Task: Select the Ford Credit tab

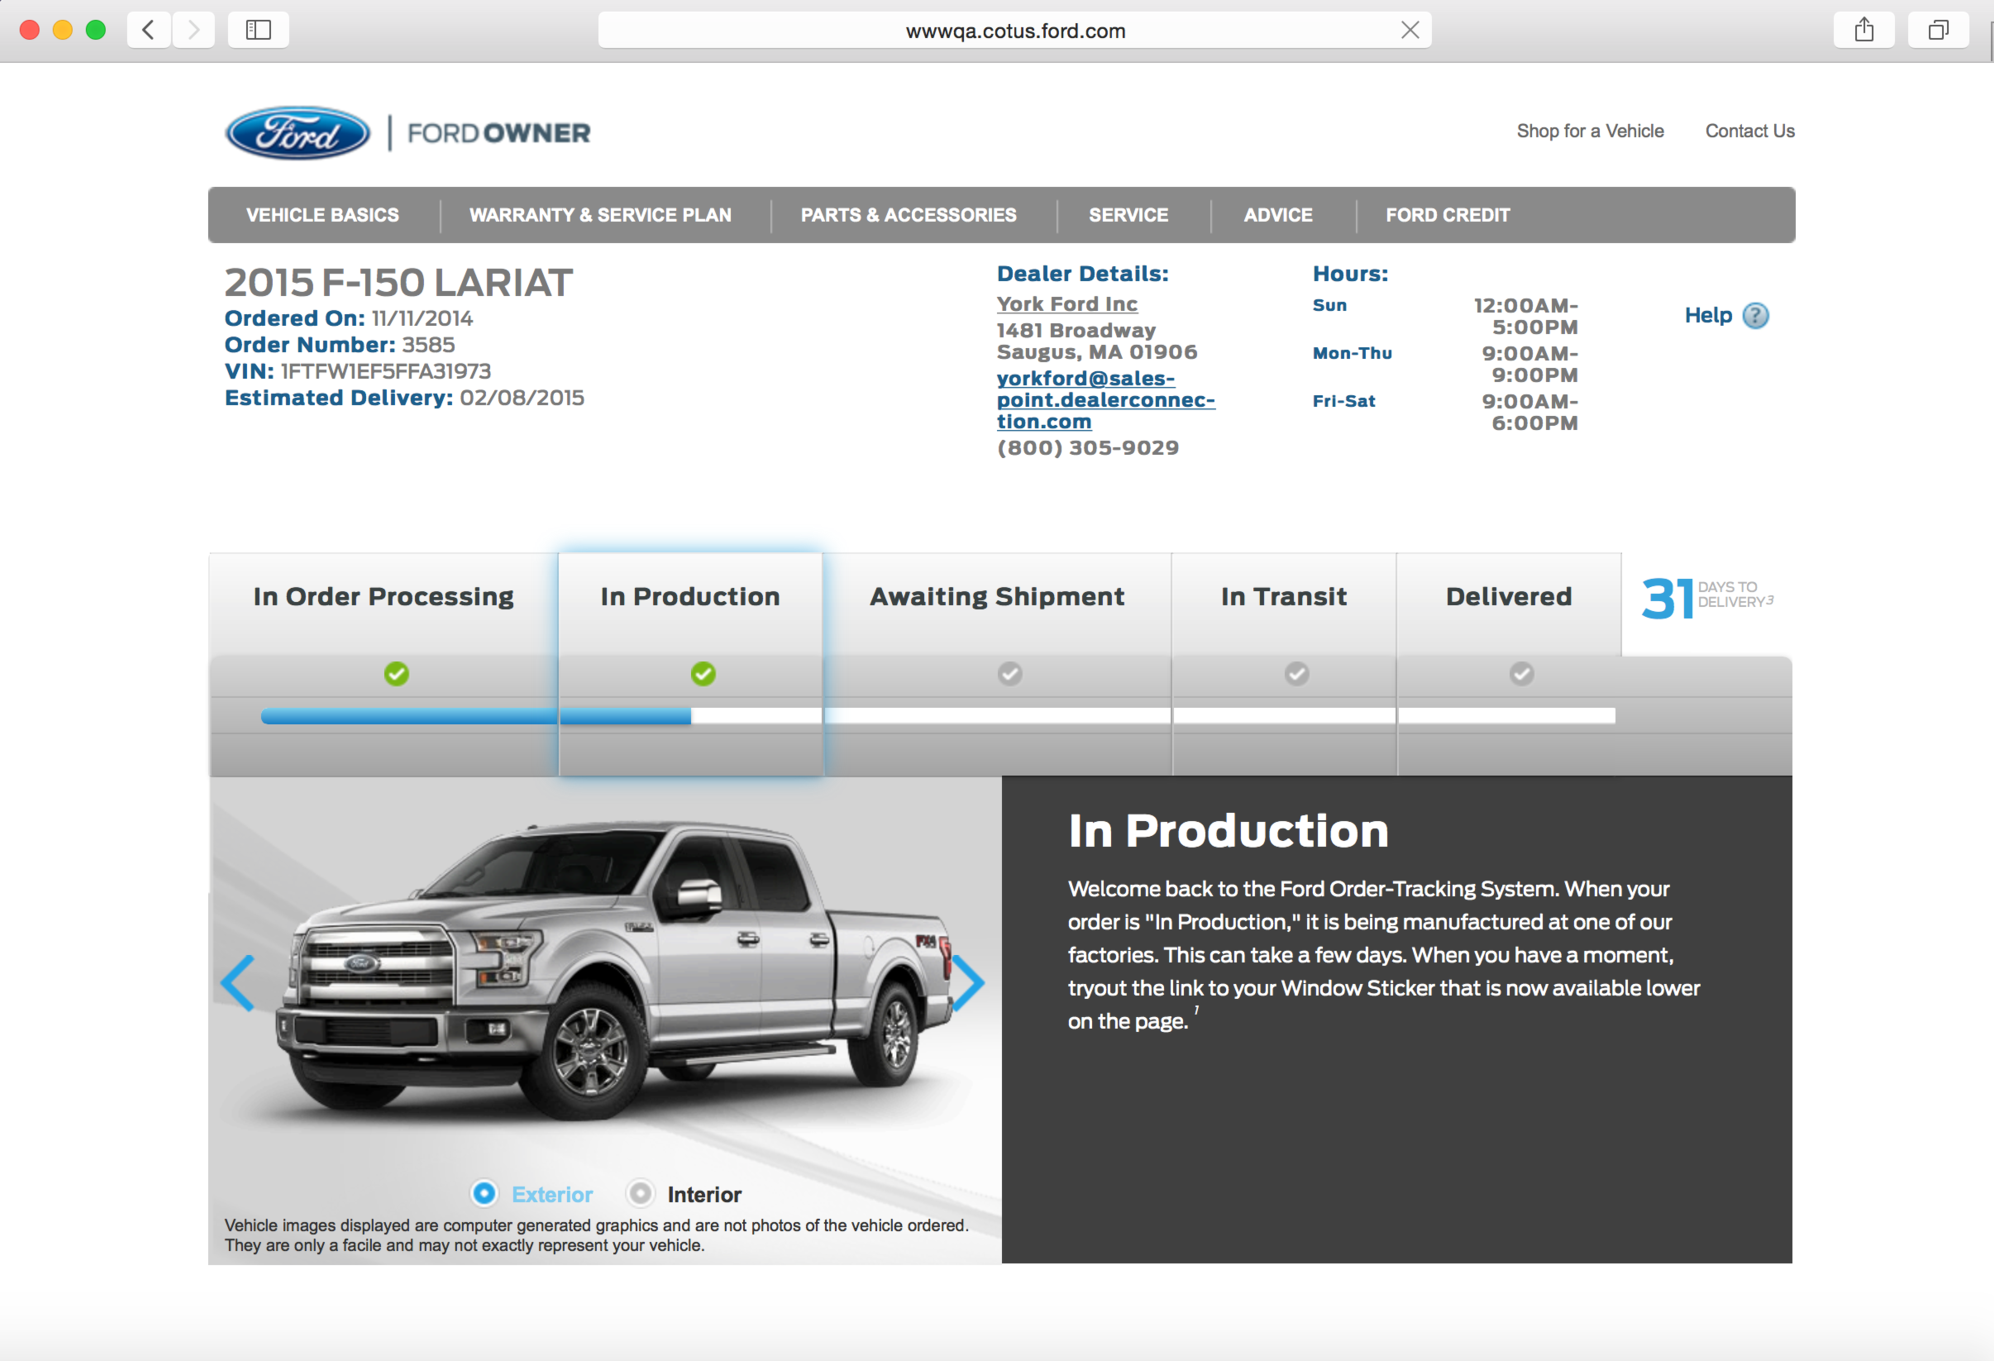Action: (x=1447, y=214)
